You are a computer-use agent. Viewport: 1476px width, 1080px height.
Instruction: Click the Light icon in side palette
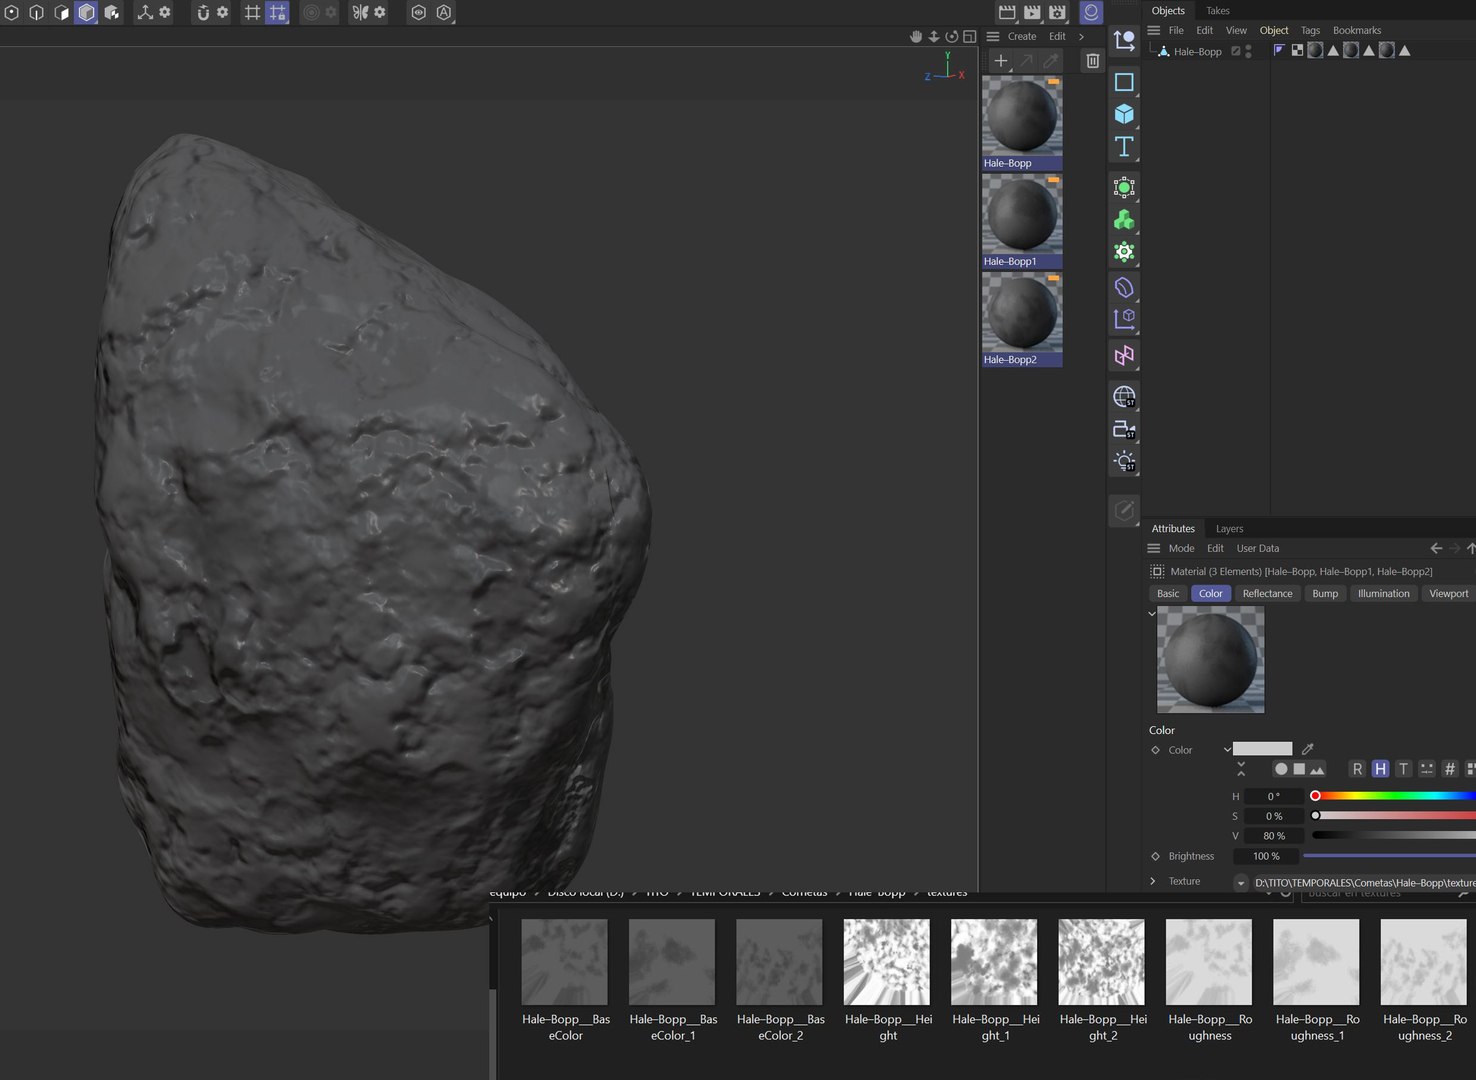pos(1124,461)
